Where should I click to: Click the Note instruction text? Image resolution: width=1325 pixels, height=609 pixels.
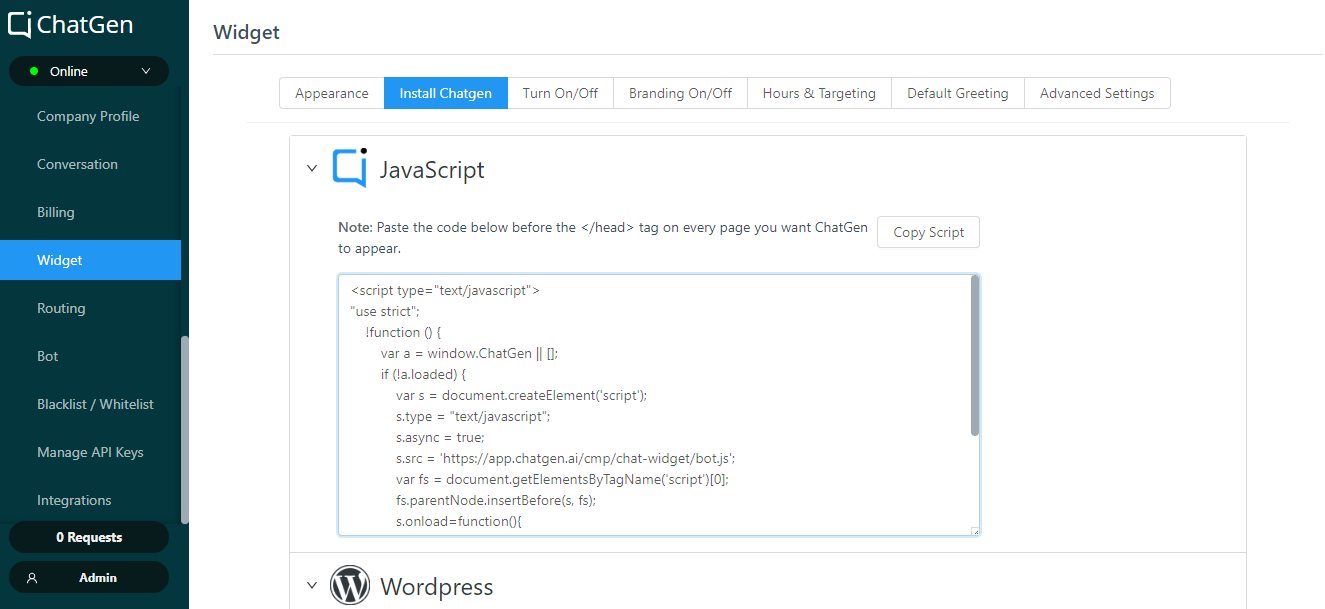click(602, 238)
